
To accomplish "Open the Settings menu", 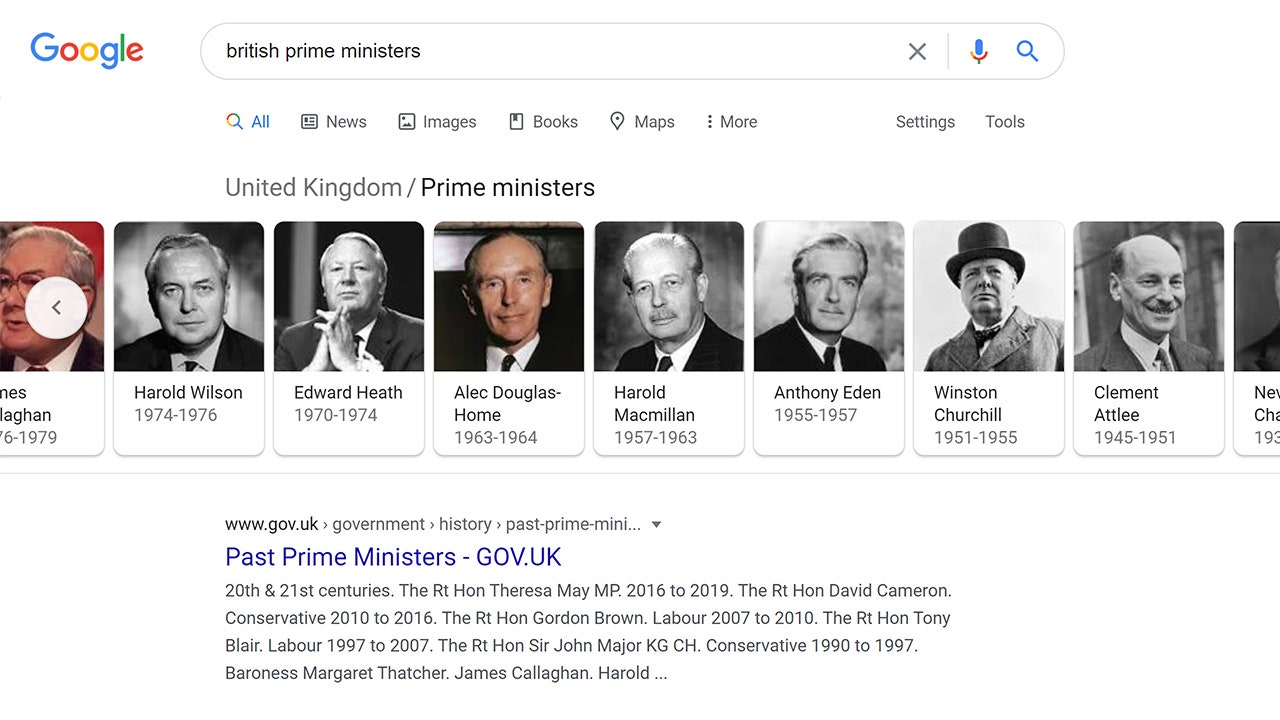I will (925, 122).
